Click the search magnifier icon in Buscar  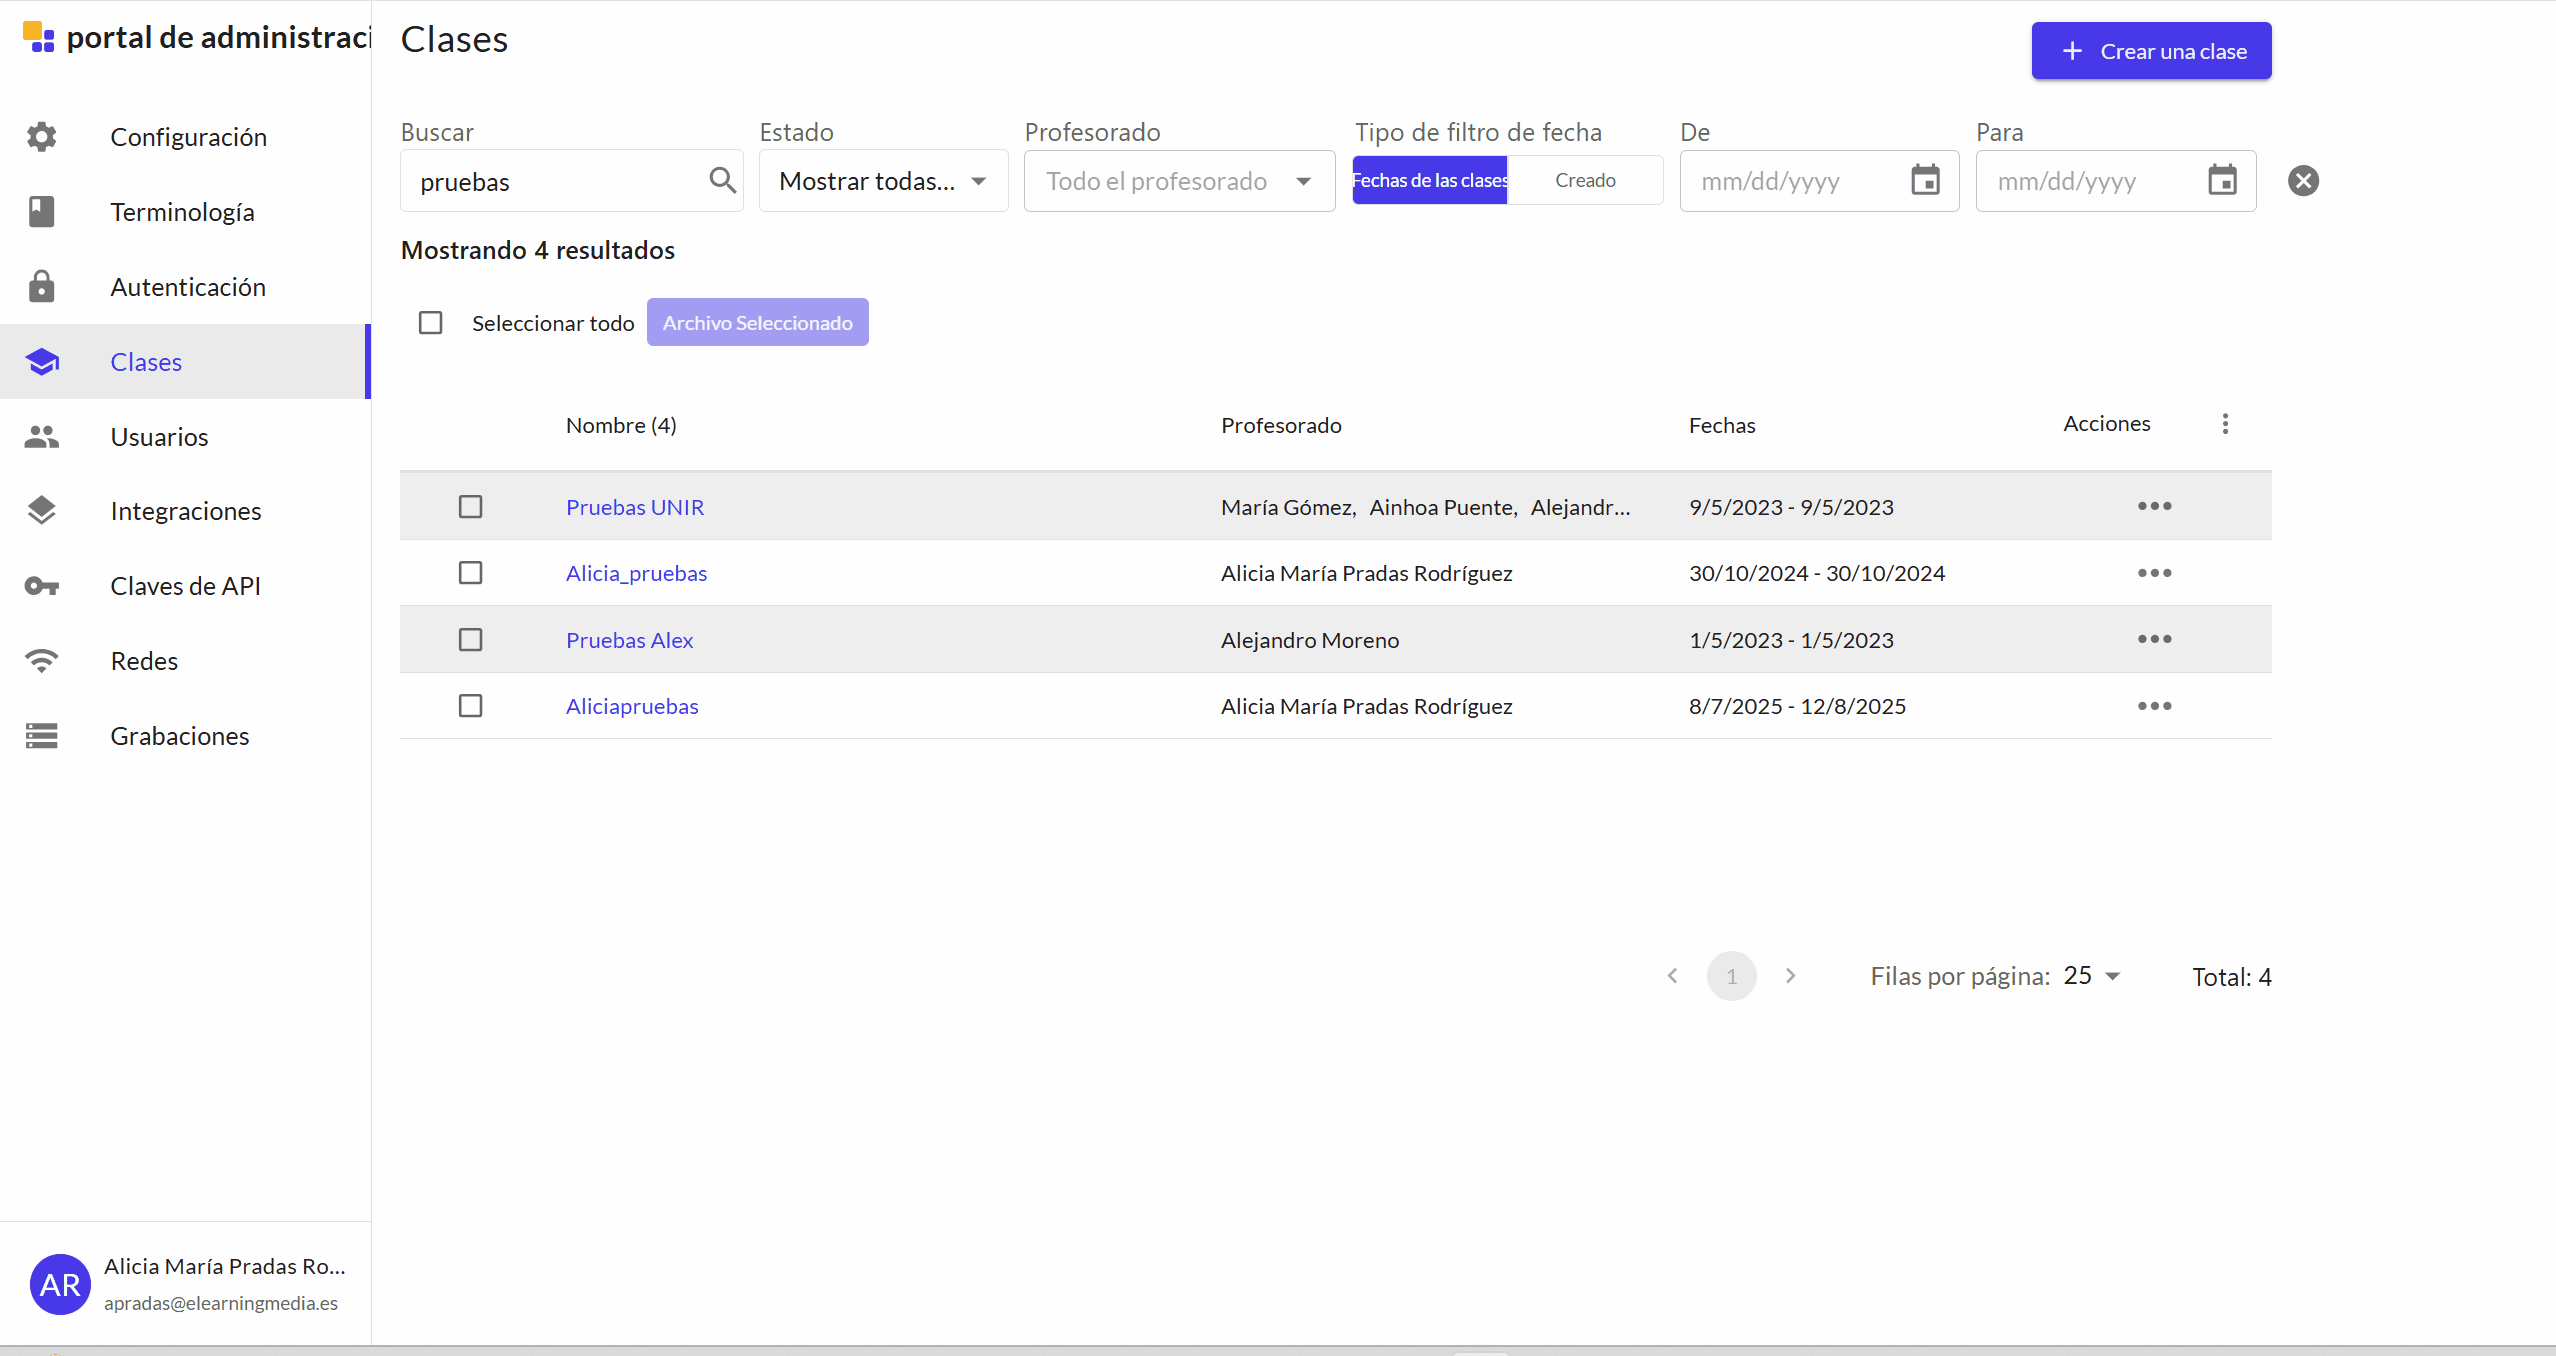click(x=722, y=181)
